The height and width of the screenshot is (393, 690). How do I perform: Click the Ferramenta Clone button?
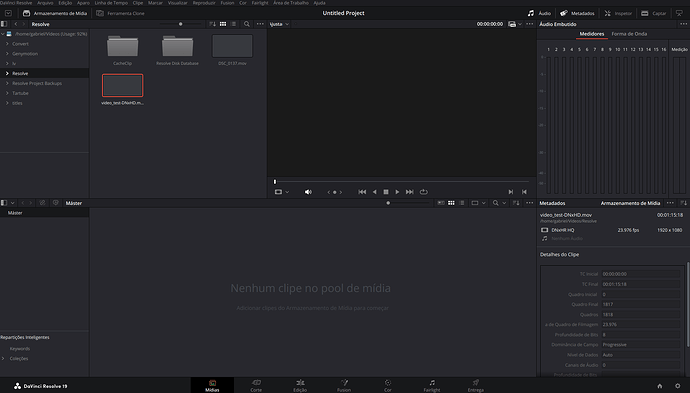point(121,13)
